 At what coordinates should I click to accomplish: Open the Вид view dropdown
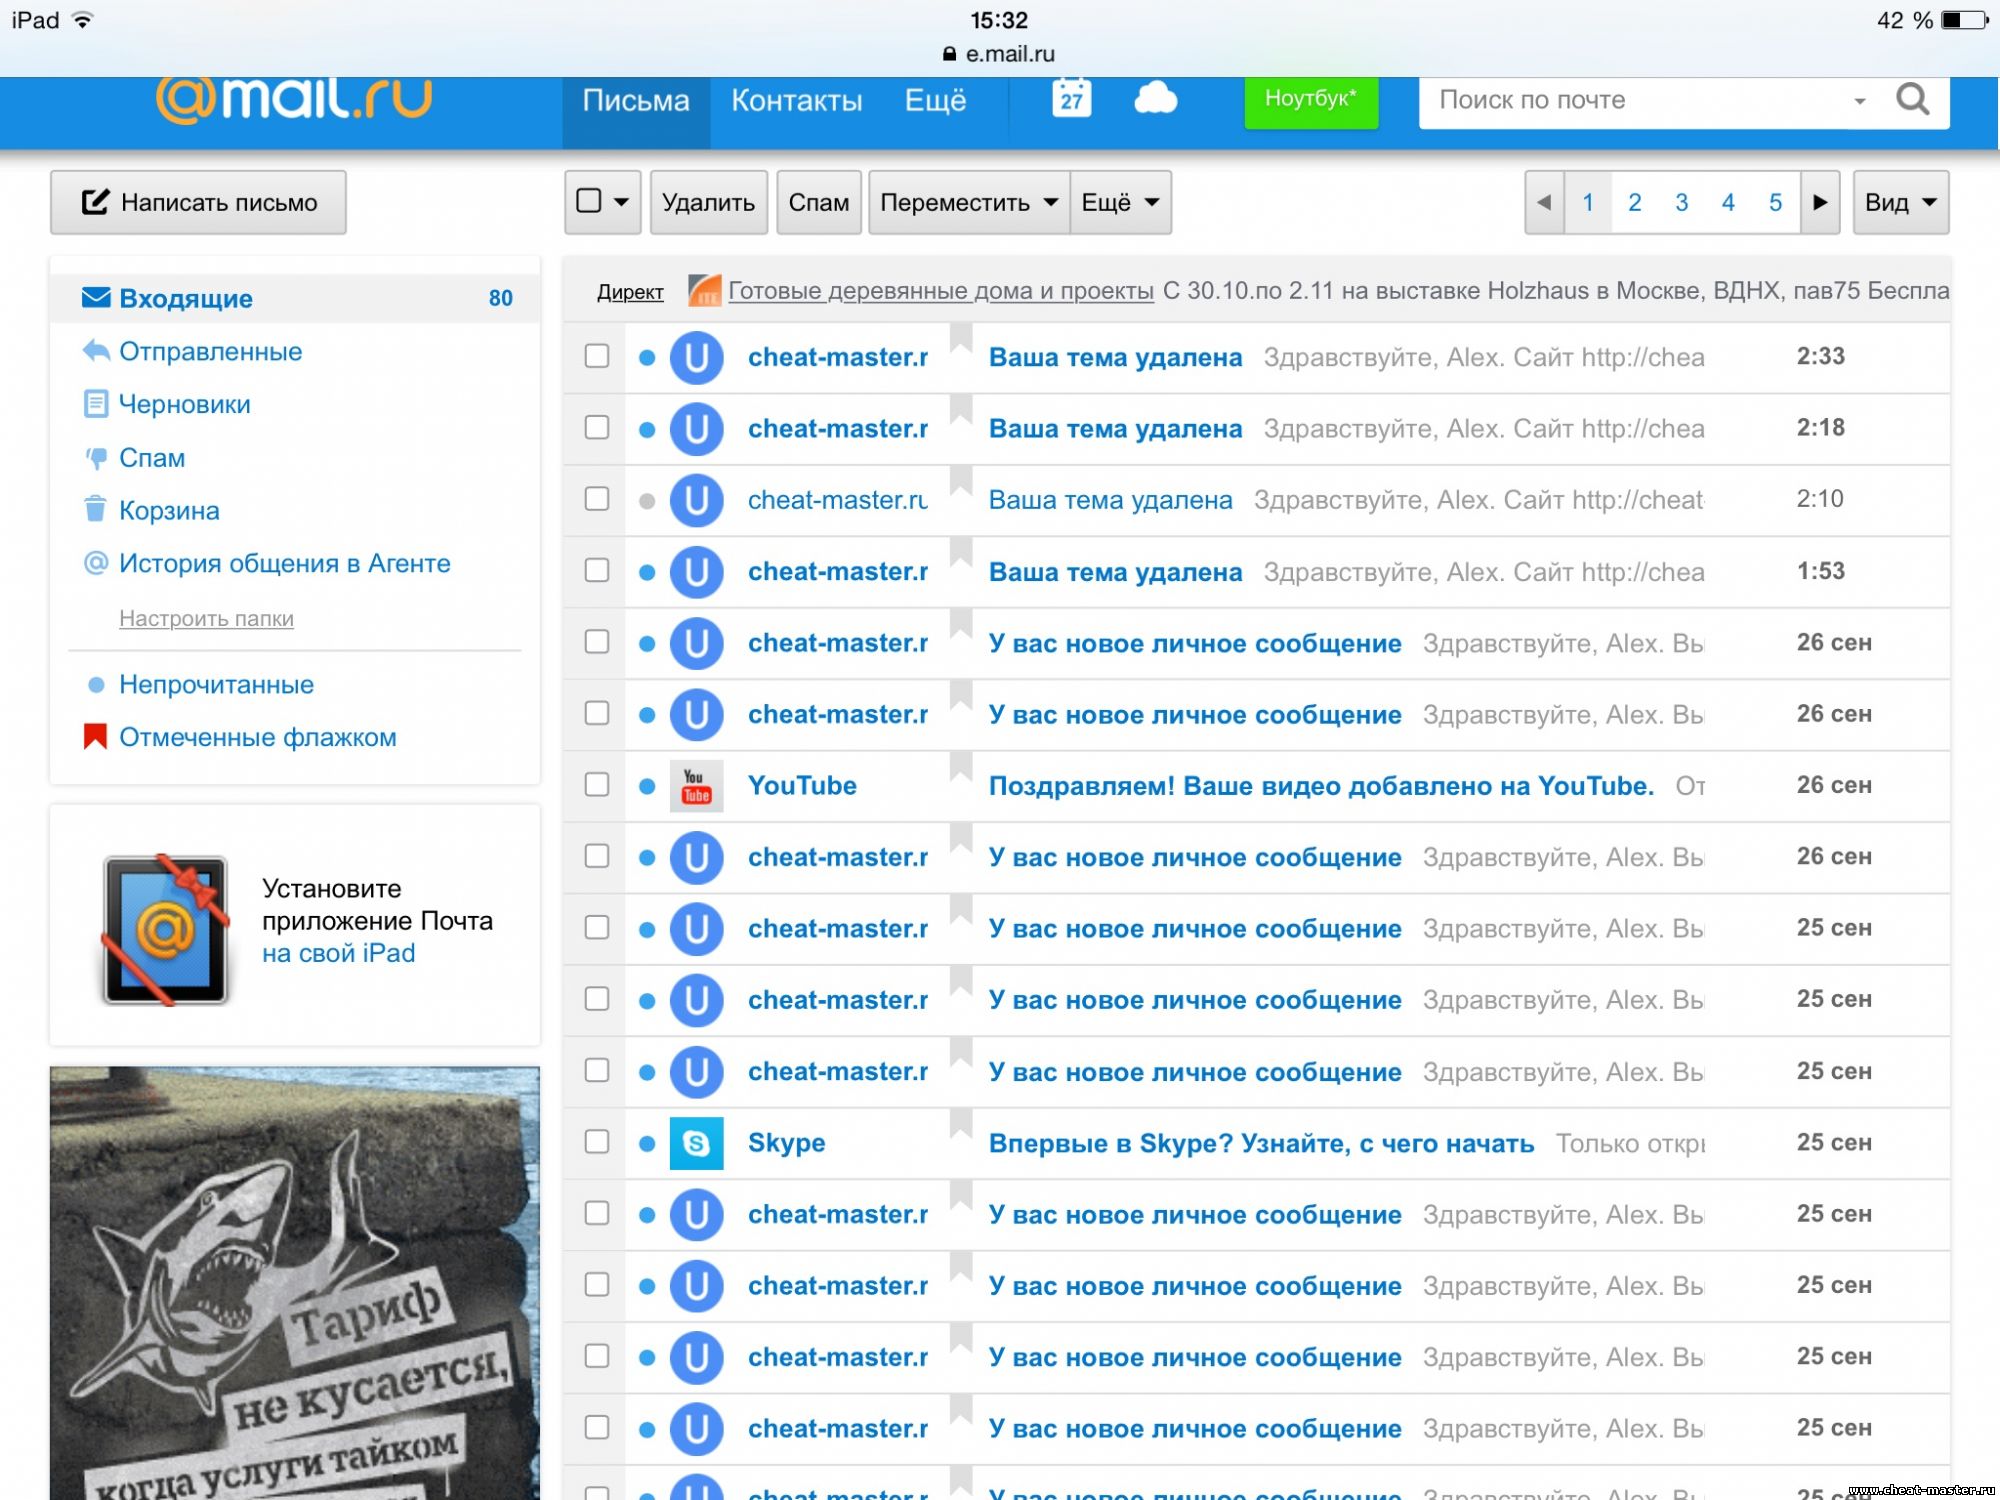pyautogui.click(x=1900, y=202)
